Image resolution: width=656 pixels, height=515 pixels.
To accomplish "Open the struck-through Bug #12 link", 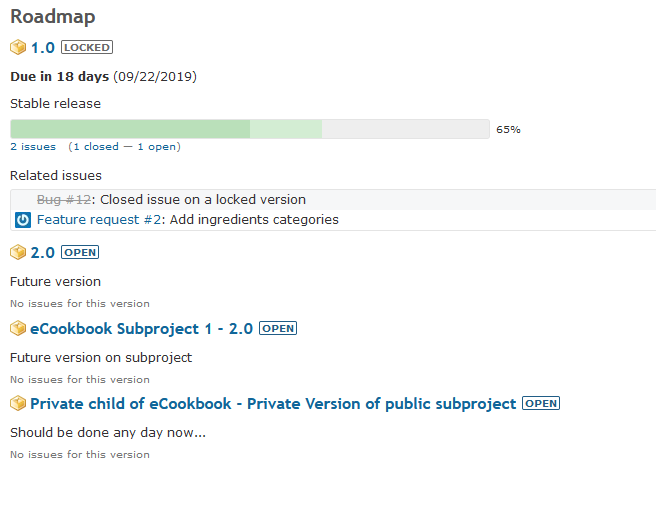I will point(64,200).
